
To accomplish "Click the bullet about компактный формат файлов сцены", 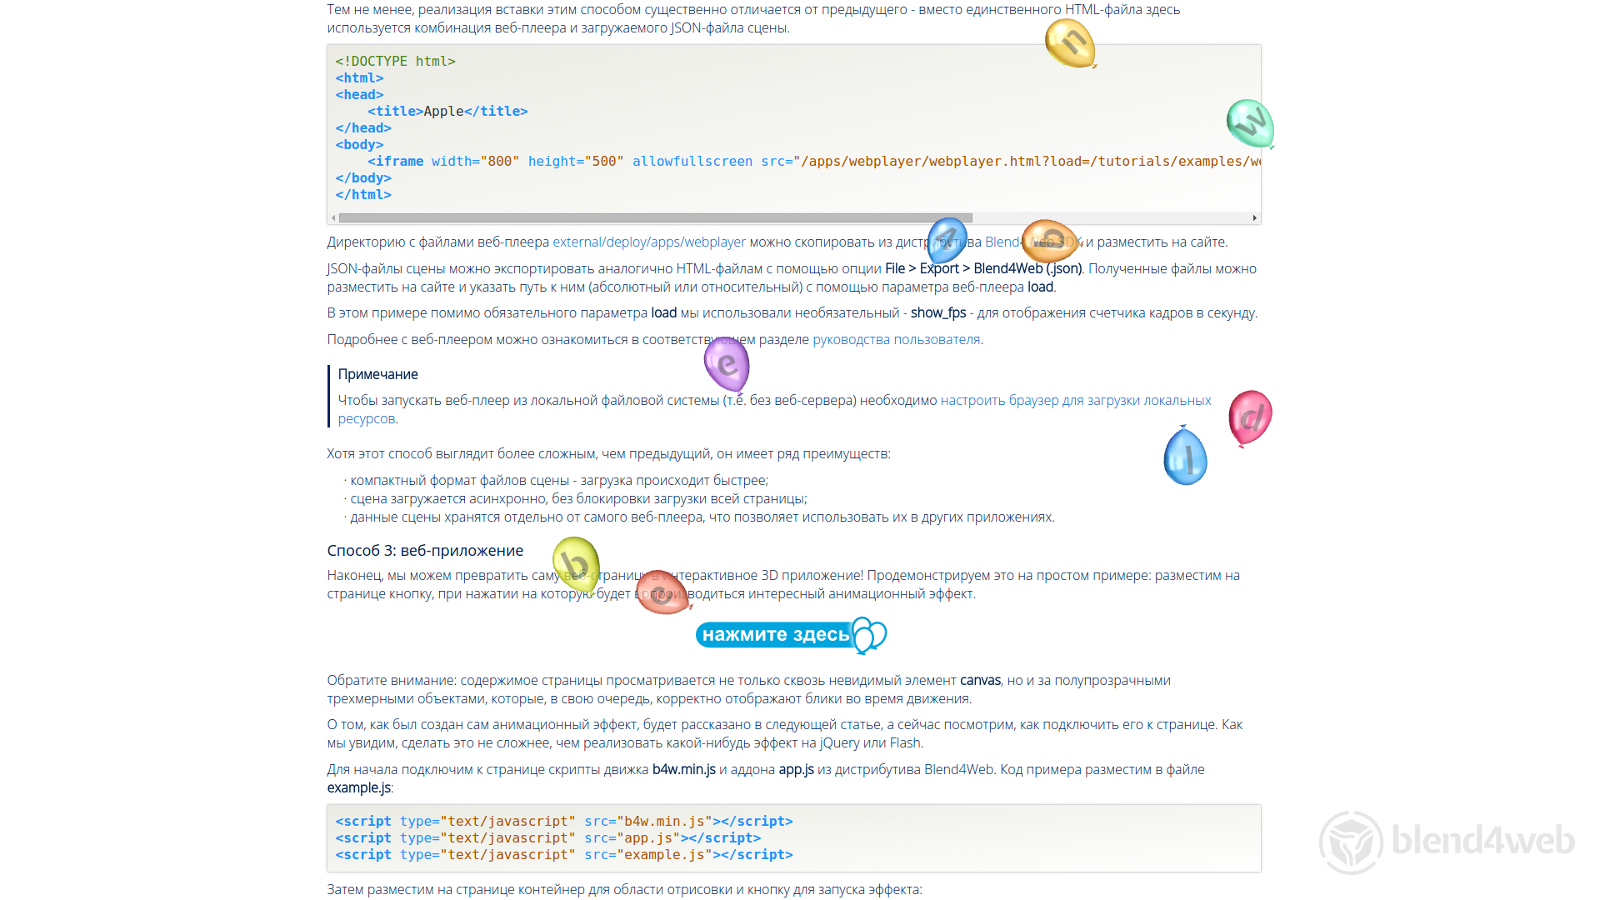I will [559, 481].
